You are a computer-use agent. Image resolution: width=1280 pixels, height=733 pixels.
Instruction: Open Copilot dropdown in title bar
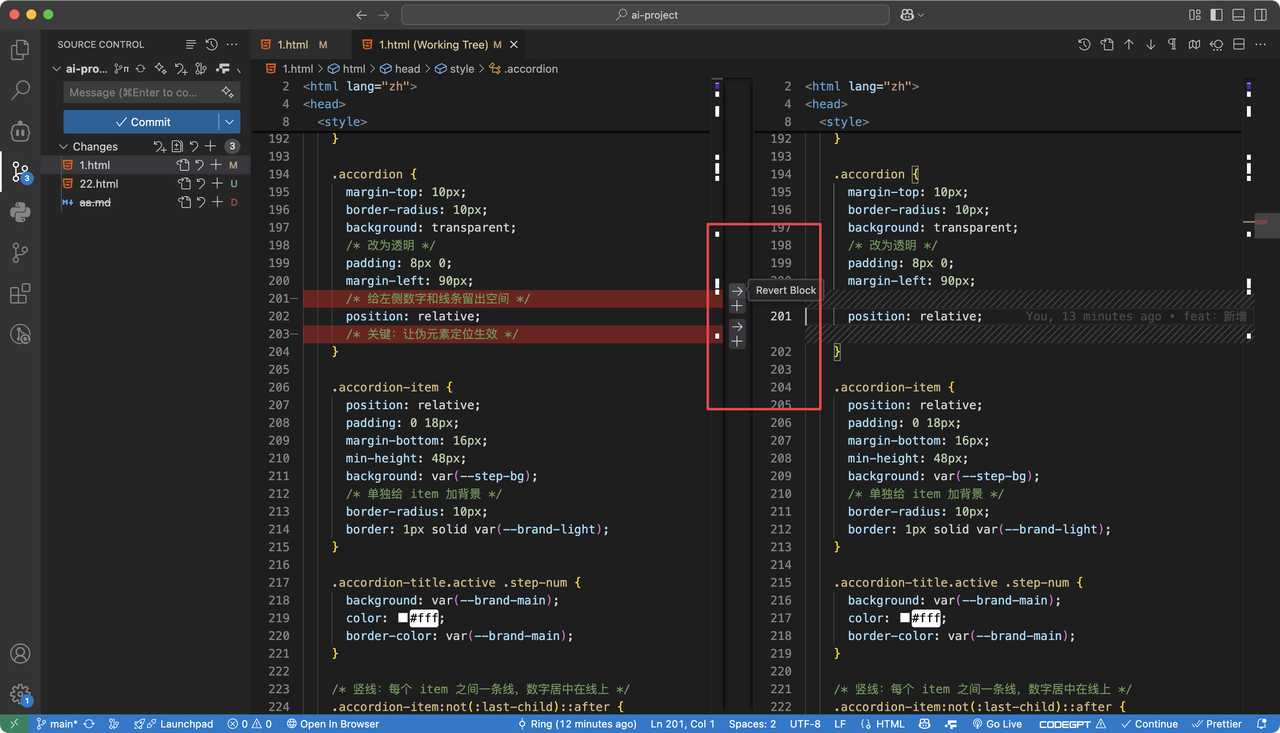tap(913, 15)
